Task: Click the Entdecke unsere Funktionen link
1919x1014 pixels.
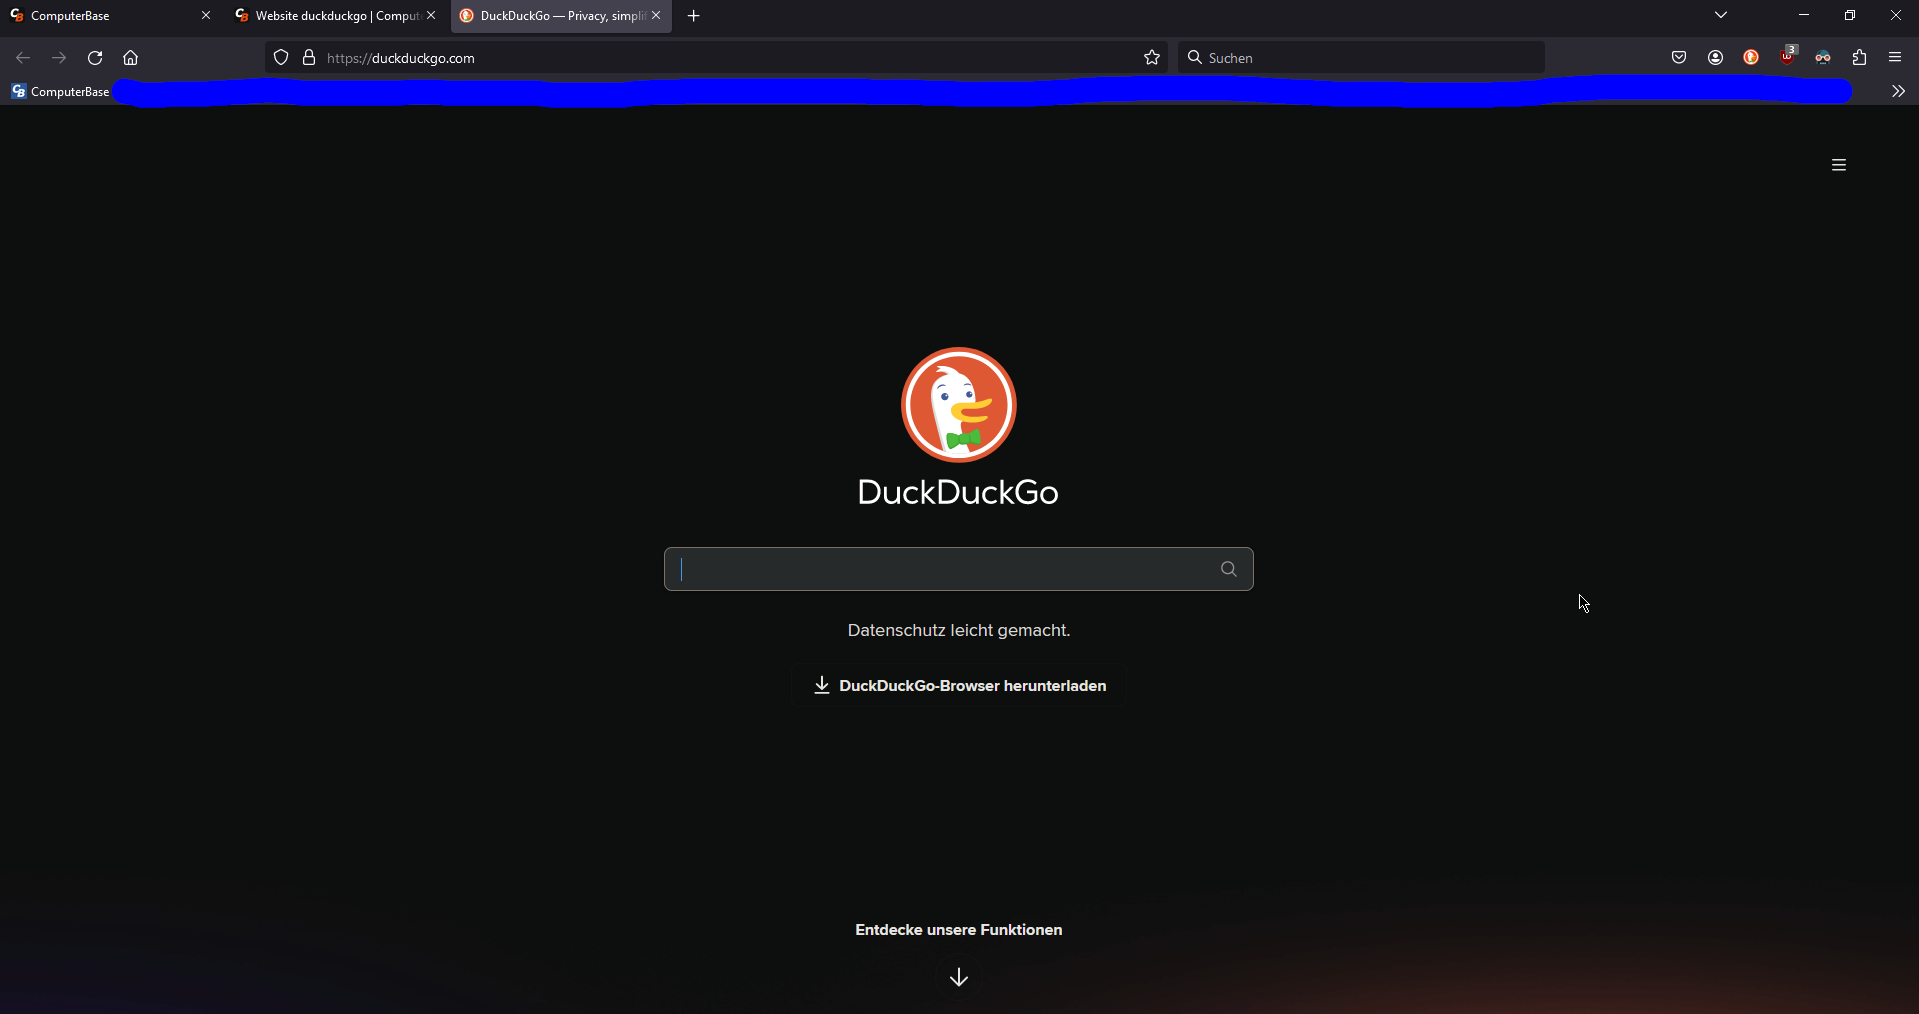Action: coord(959,930)
